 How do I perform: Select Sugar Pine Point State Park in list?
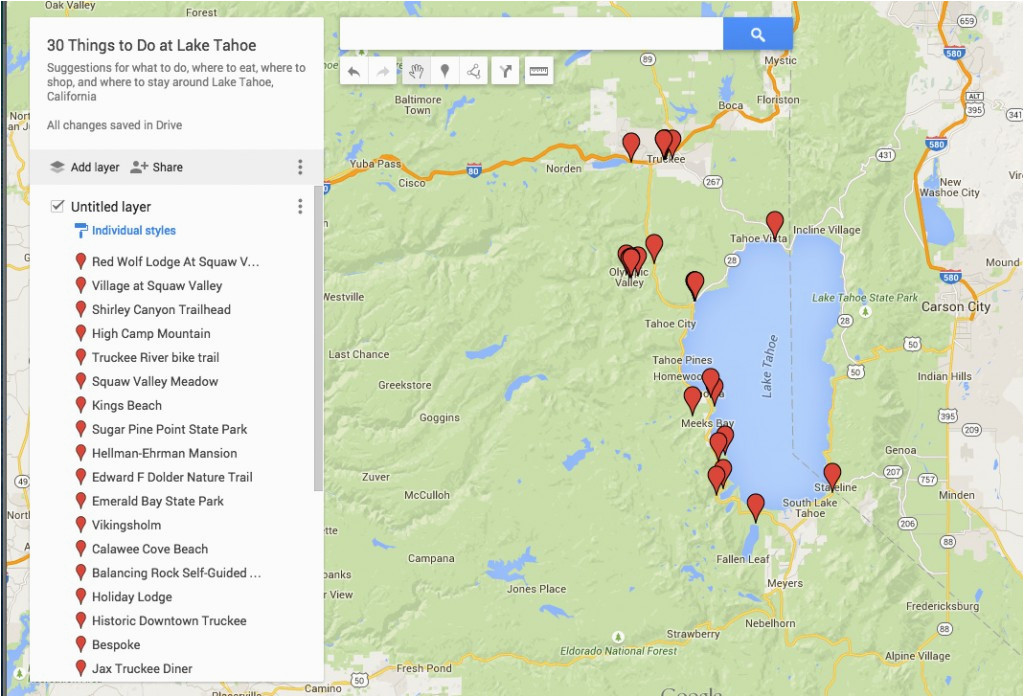point(169,429)
